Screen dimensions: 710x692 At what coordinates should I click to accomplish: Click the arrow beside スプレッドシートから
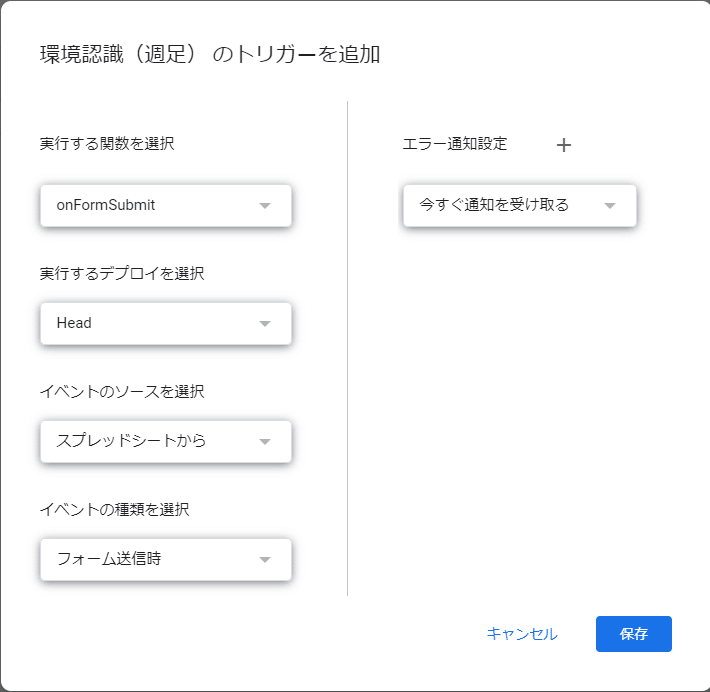point(265,442)
